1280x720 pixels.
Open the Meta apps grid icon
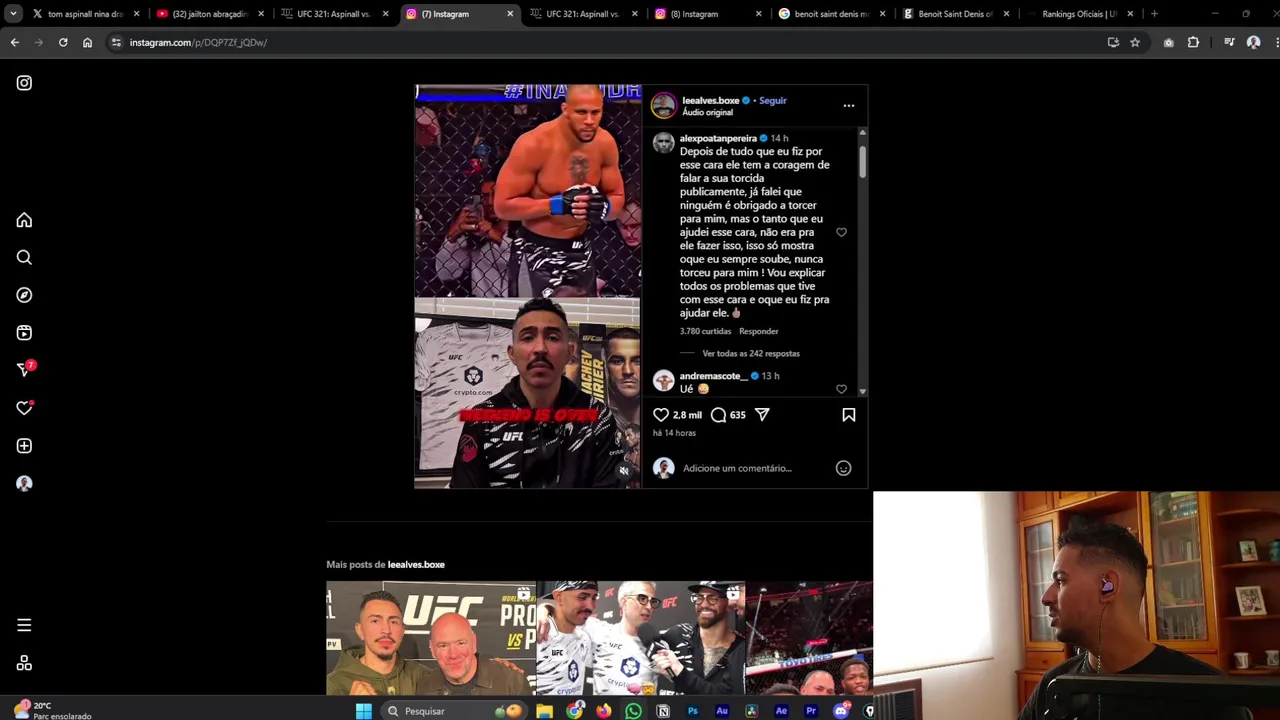coord(24,663)
